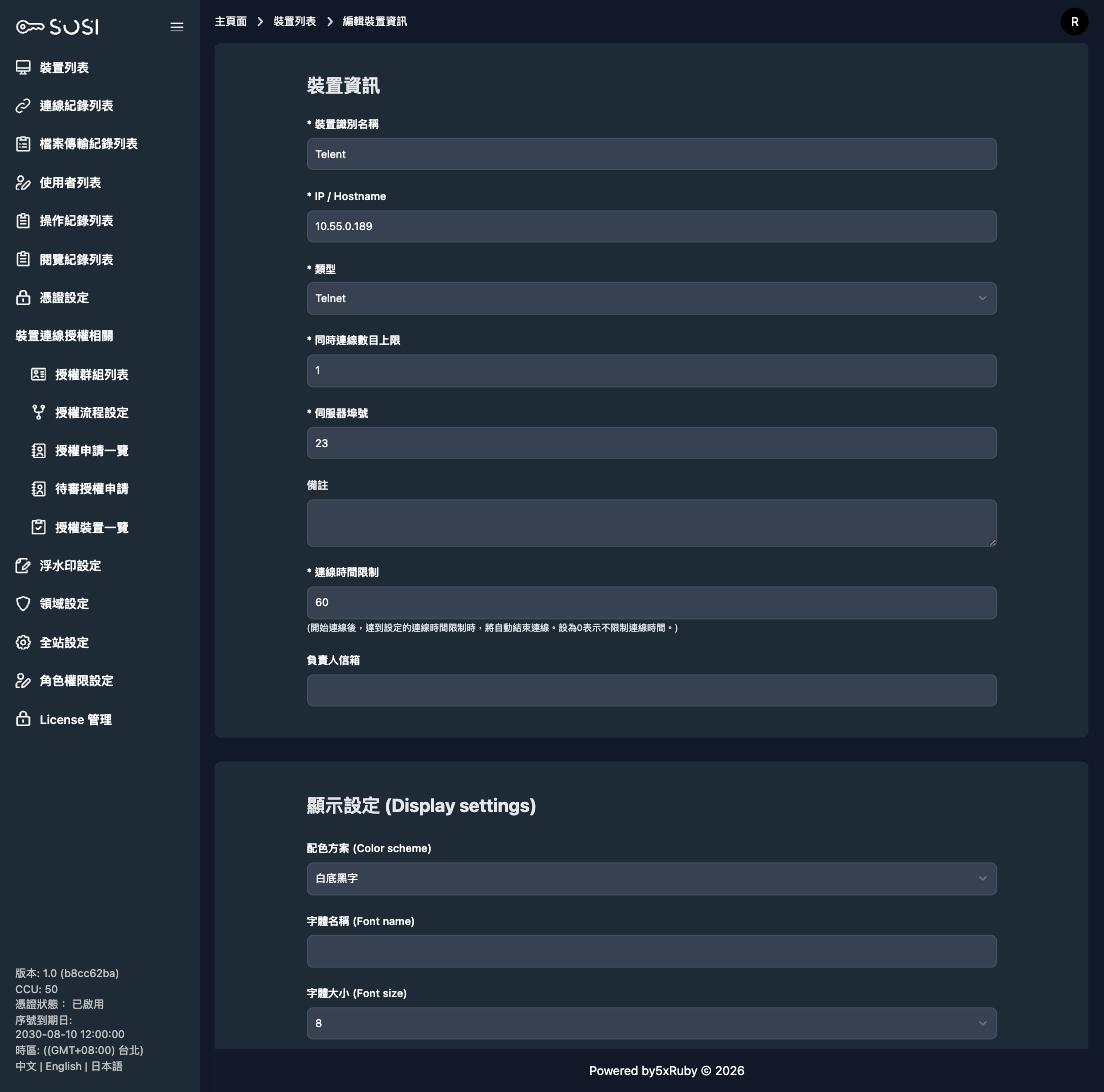Click the contact icon beside 授權申請一覽
Screen dimensions: 1104x1092
39,451
